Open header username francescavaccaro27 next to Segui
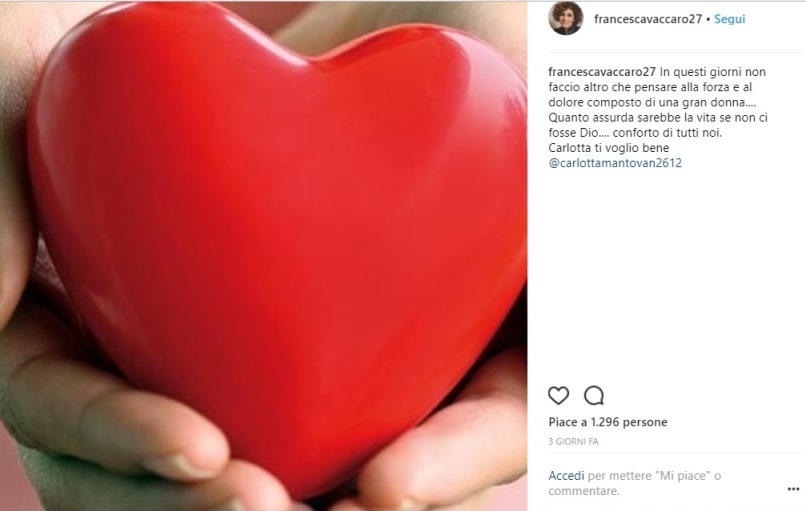The height and width of the screenshot is (511, 806). click(x=648, y=19)
